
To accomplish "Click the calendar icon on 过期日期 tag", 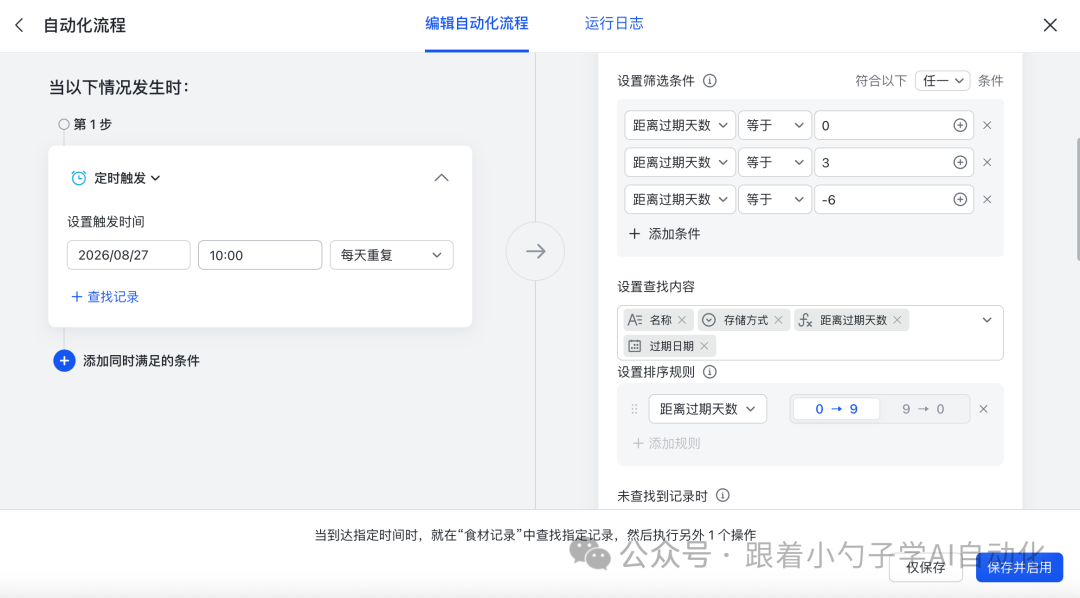I will tap(635, 346).
